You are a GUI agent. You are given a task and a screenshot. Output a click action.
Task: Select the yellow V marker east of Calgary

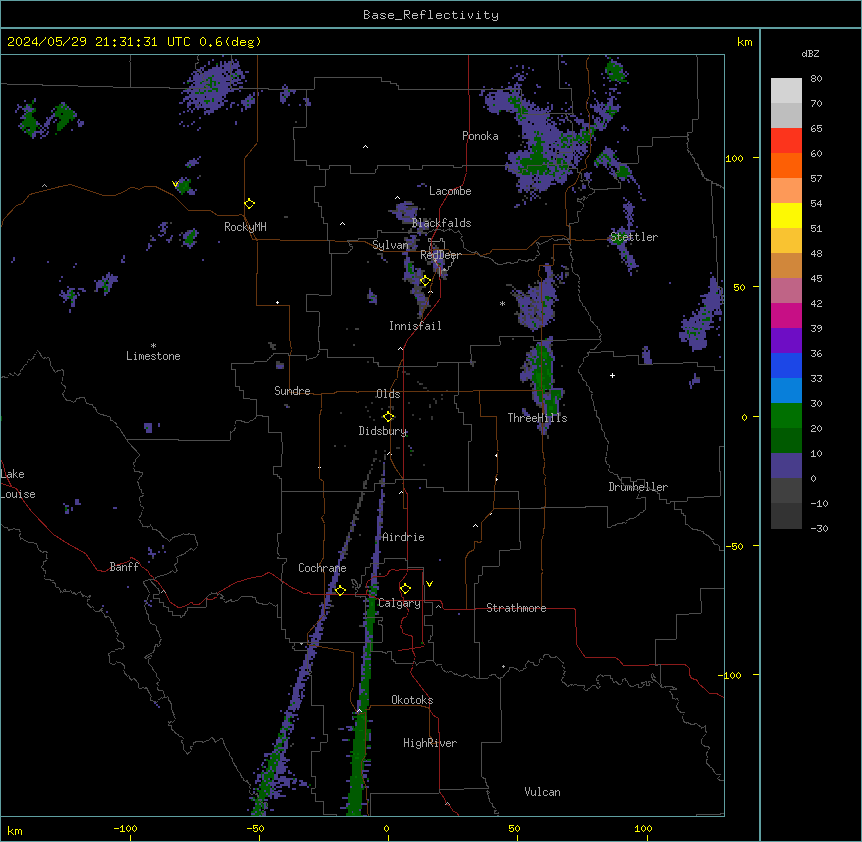pyautogui.click(x=429, y=584)
